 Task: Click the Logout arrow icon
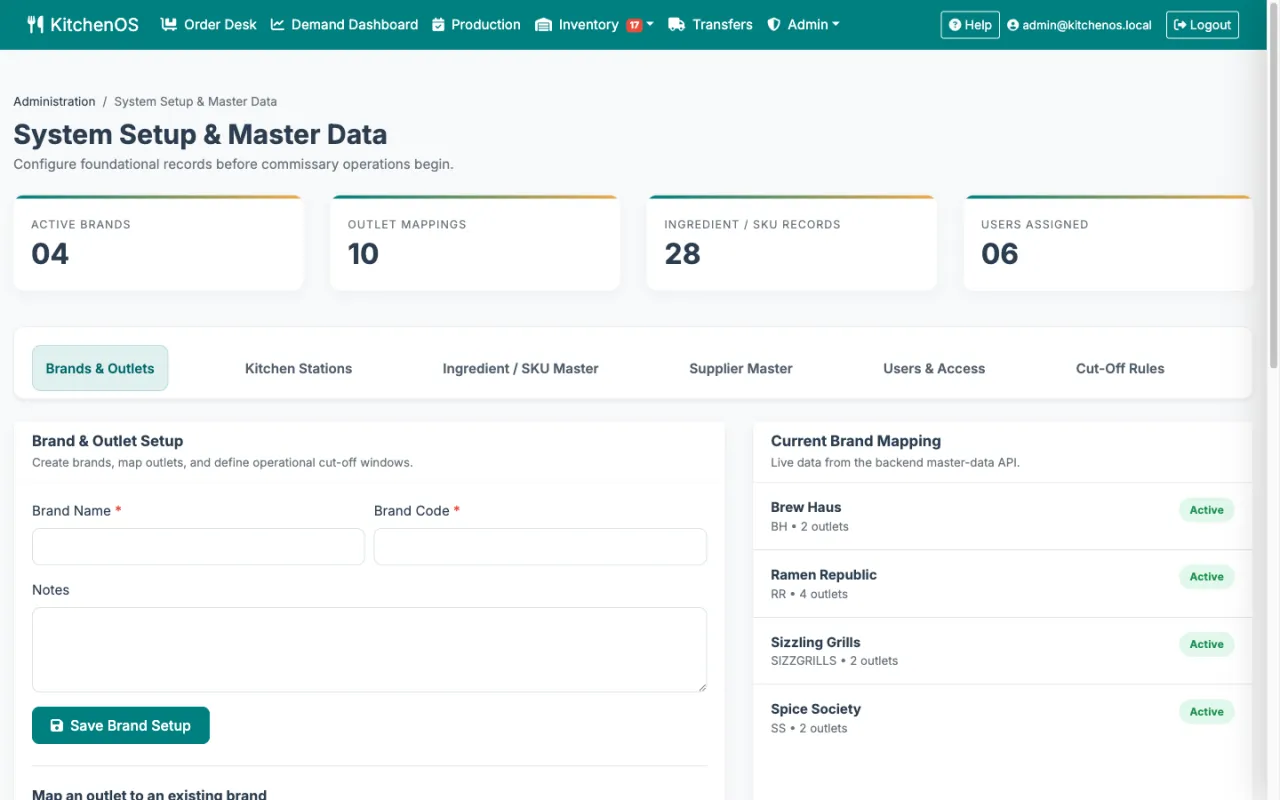point(1180,25)
